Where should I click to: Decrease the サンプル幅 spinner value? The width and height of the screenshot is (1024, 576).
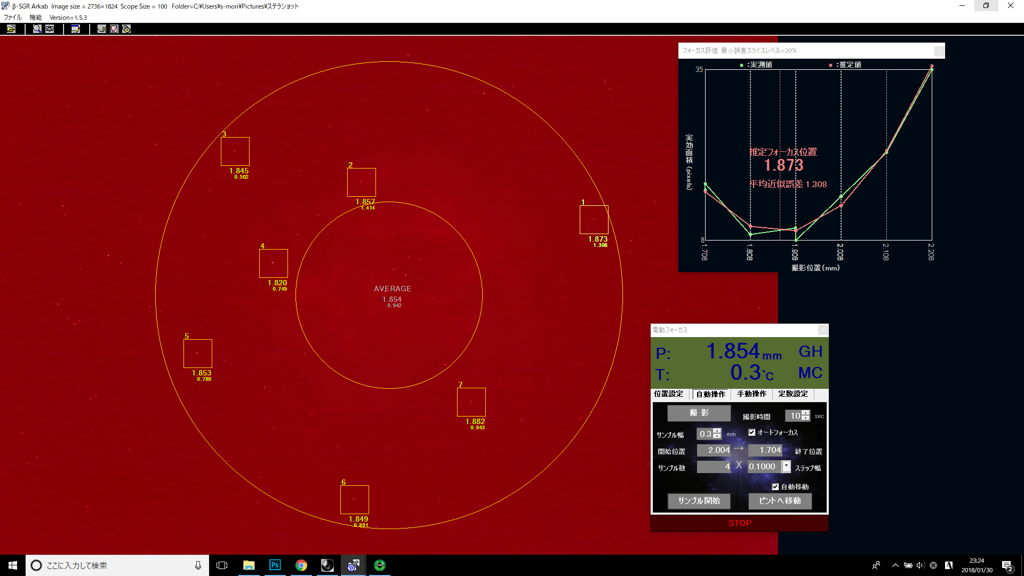click(x=717, y=437)
